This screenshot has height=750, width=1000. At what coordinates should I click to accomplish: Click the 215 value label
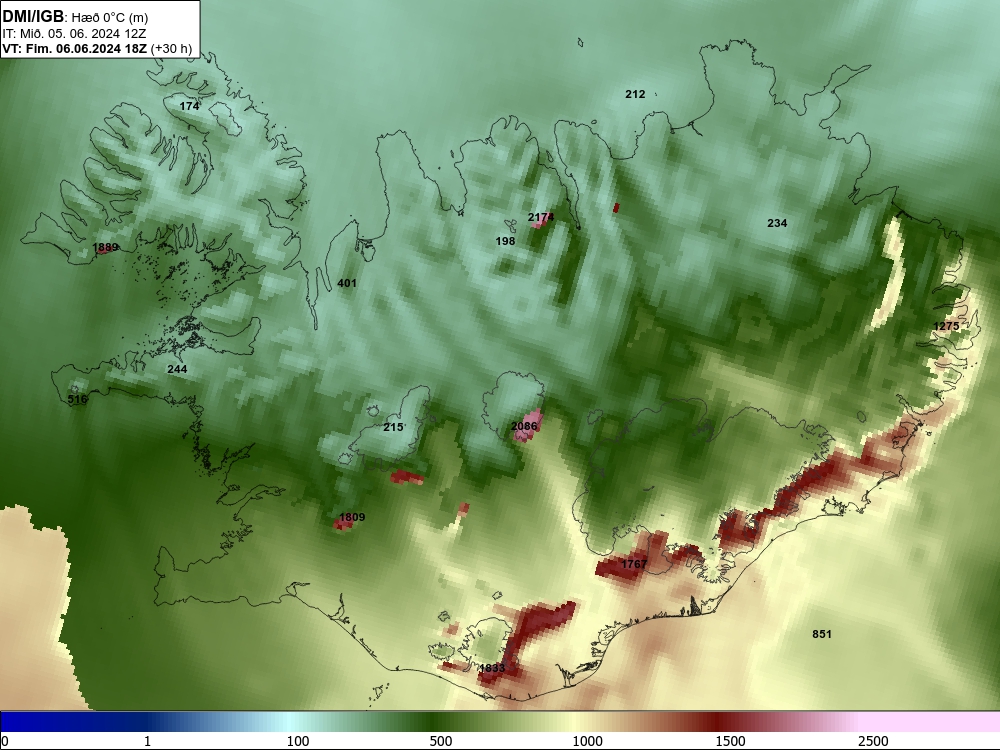pos(393,427)
